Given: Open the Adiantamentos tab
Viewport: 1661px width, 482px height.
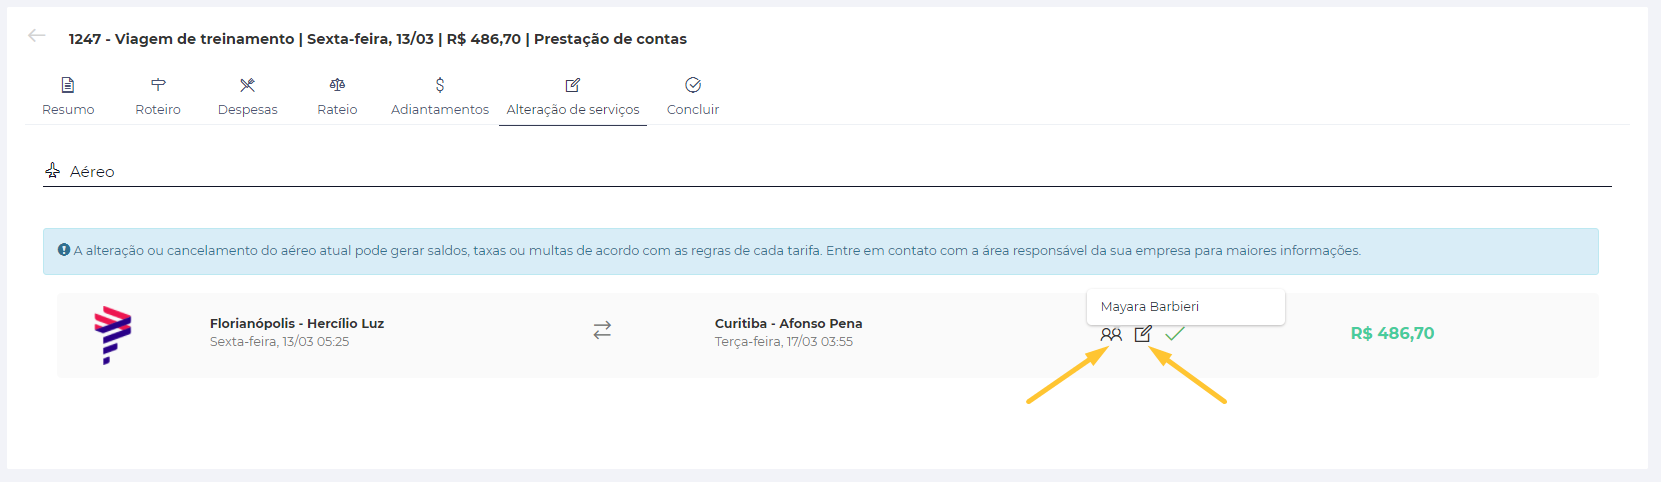Looking at the screenshot, I should pos(440,96).
